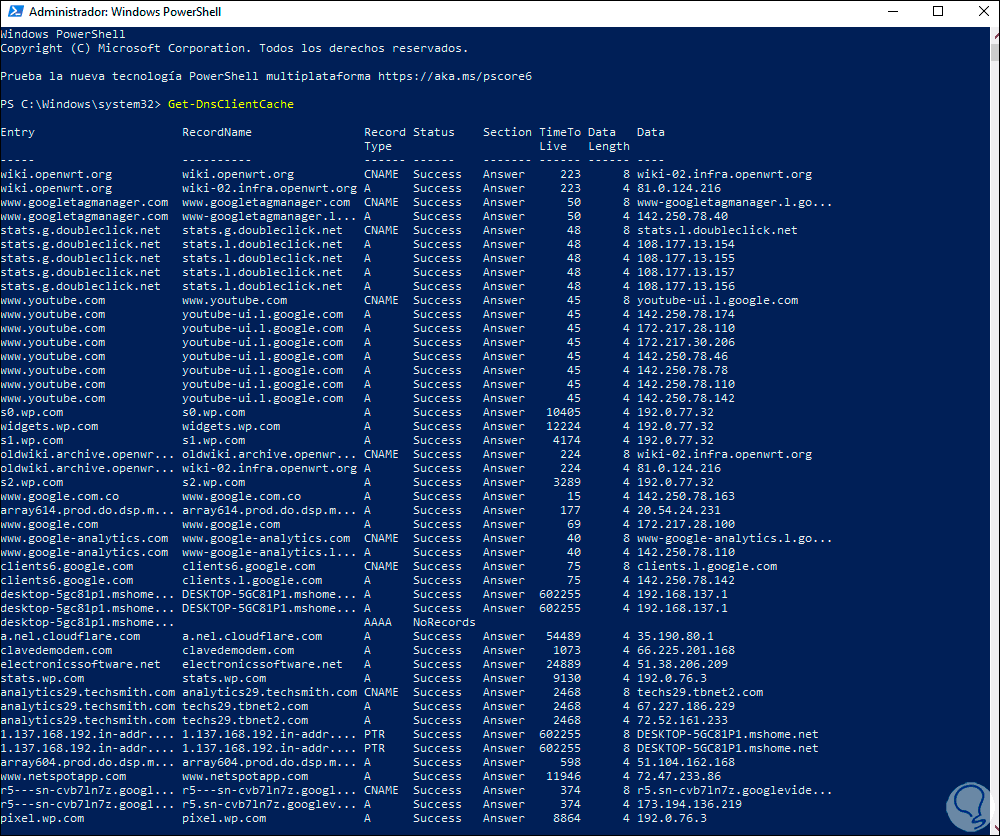1000x836 pixels.
Task: Click TTL value 12224
Action: [x=563, y=427]
